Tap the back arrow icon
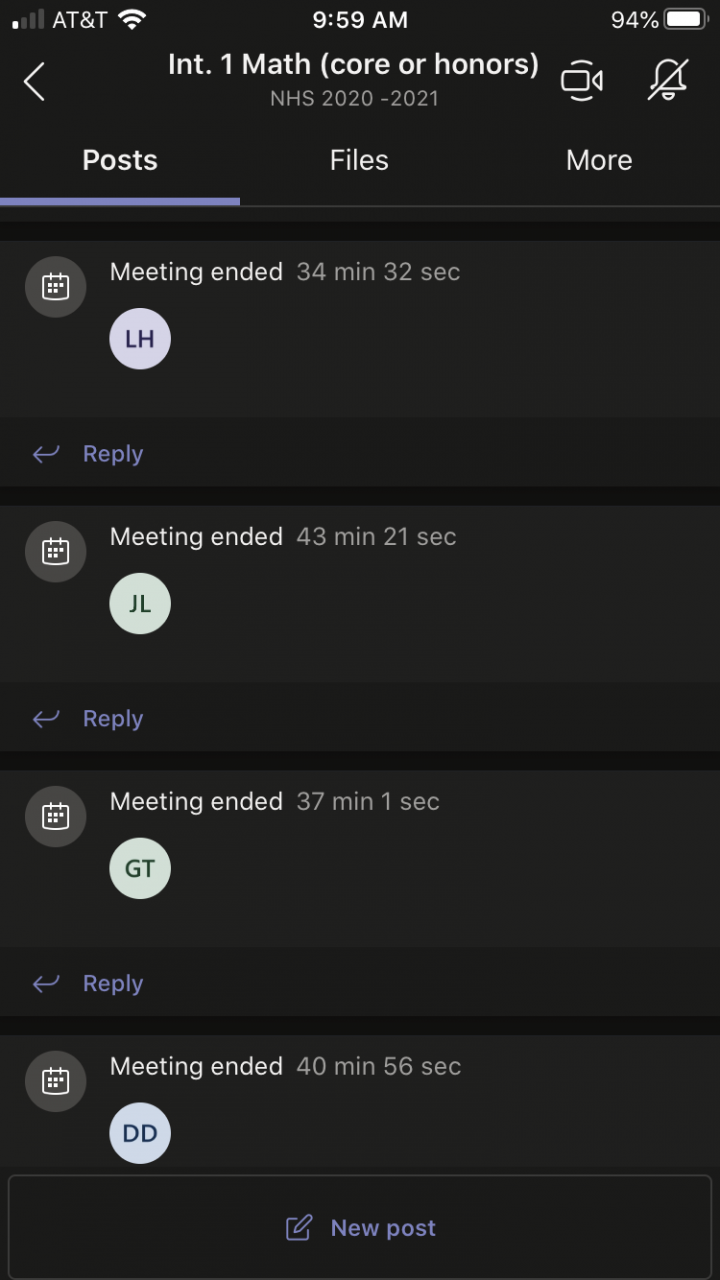 pos(34,81)
